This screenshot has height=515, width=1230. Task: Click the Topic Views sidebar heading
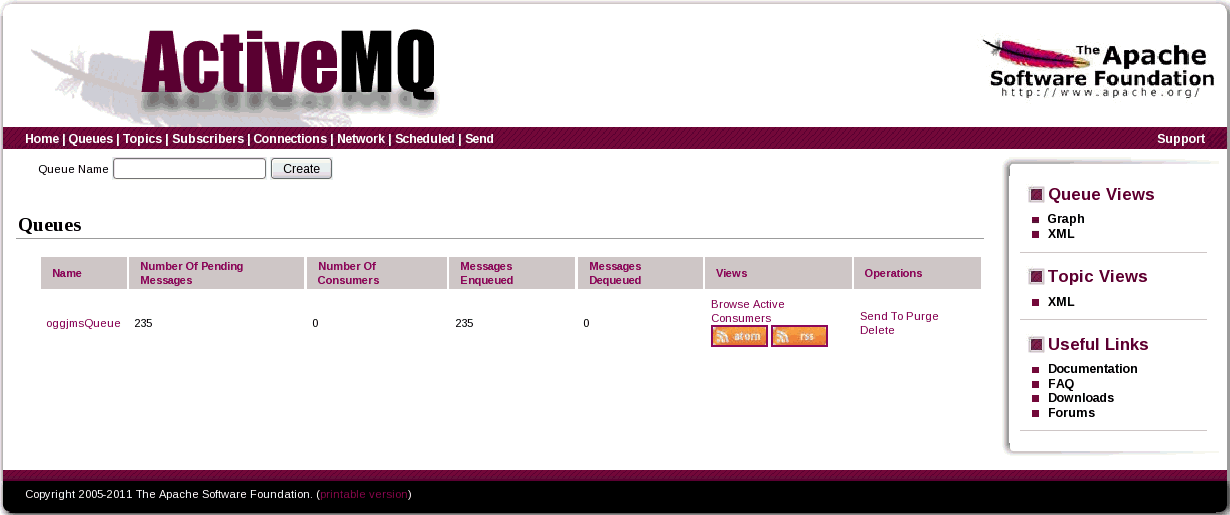tap(1098, 276)
